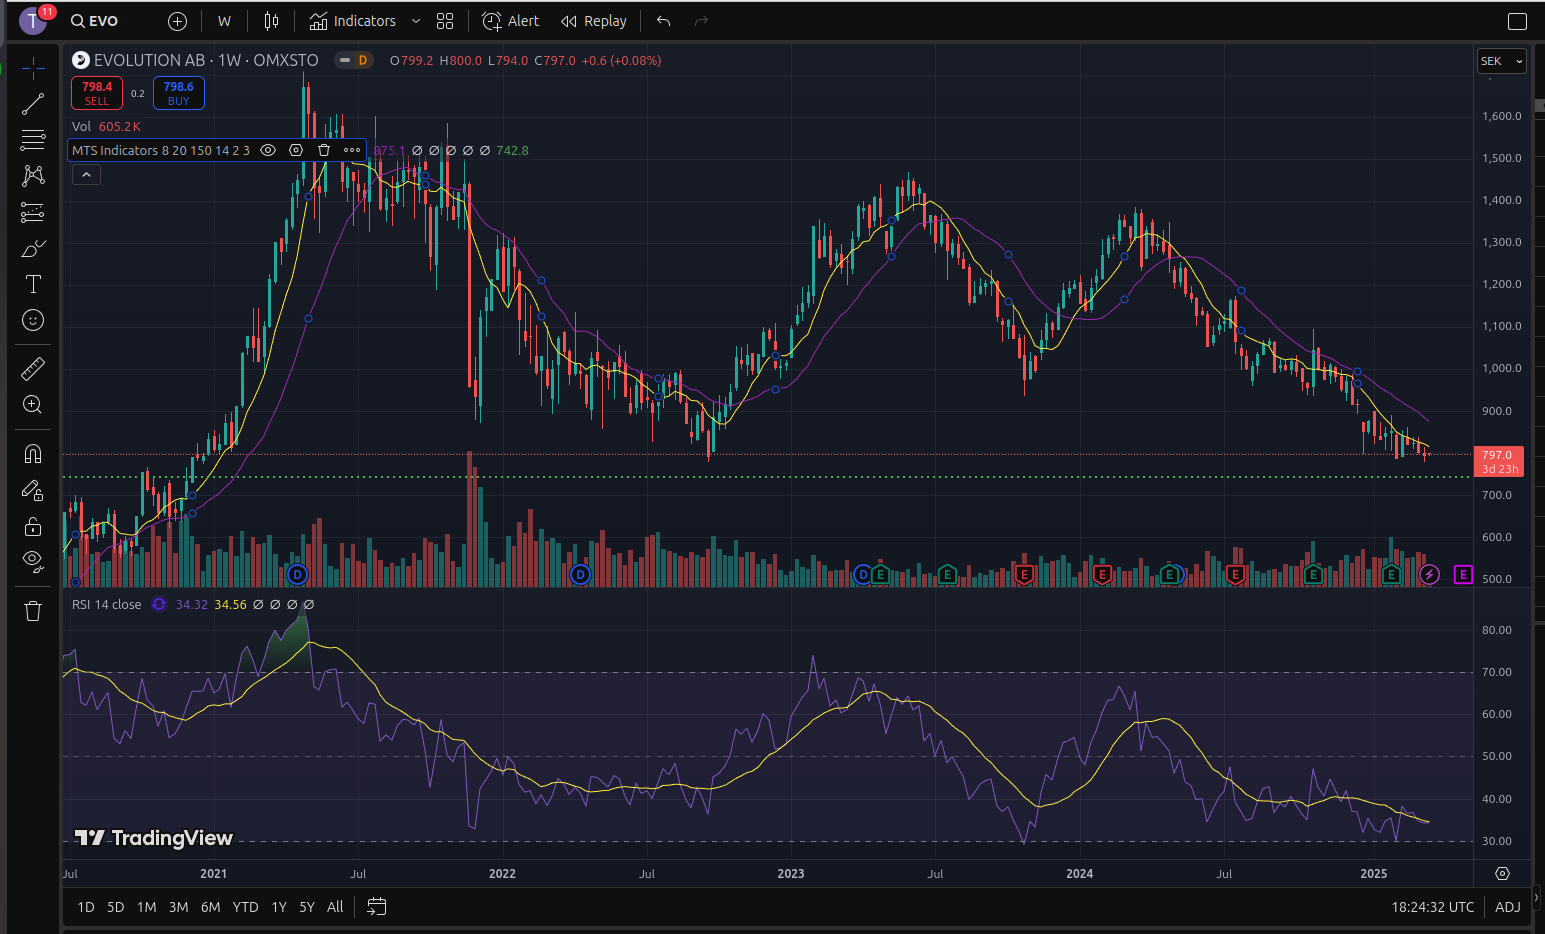Expand the indicators favorites dropdown arrow
The width and height of the screenshot is (1545, 934).
click(x=416, y=21)
